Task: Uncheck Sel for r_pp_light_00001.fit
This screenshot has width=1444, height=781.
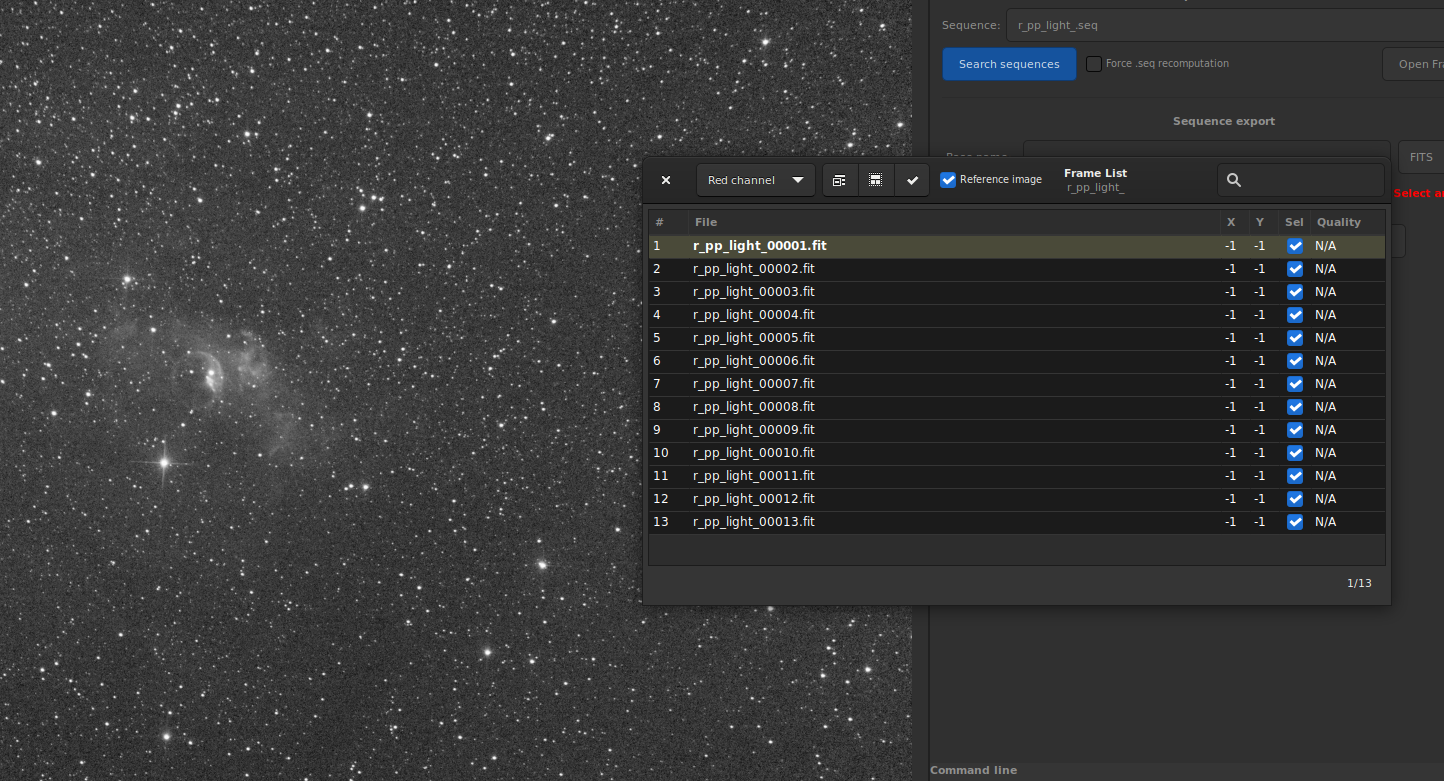Action: [x=1295, y=246]
